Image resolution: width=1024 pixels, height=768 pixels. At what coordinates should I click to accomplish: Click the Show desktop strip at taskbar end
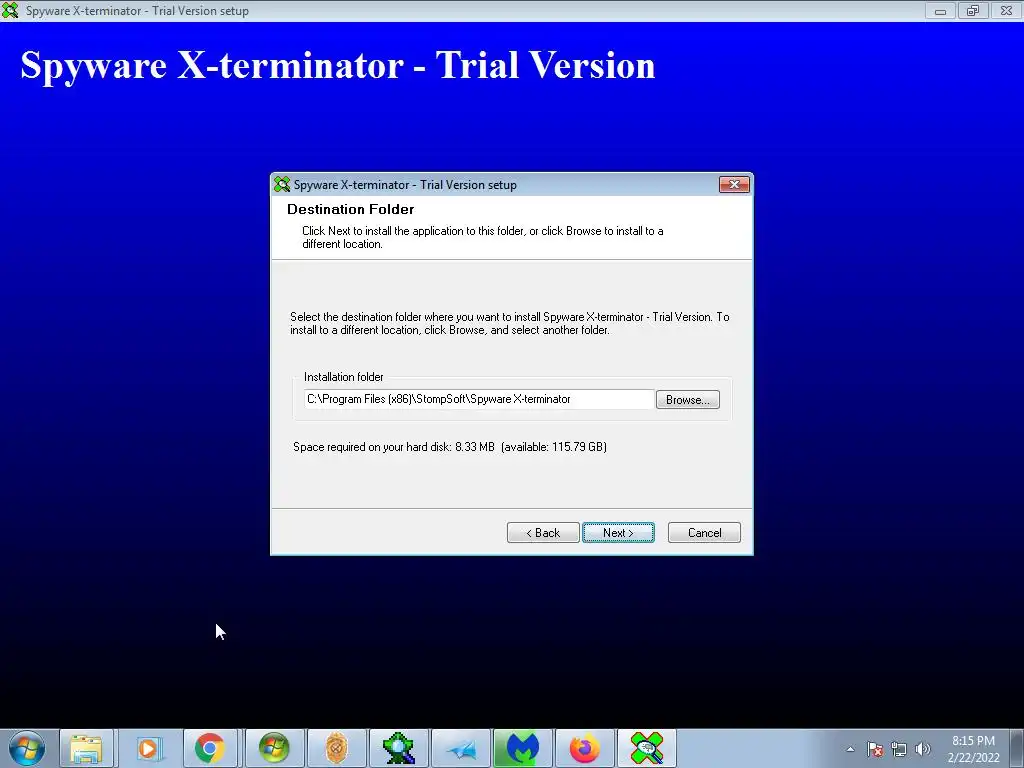coord(1018,748)
